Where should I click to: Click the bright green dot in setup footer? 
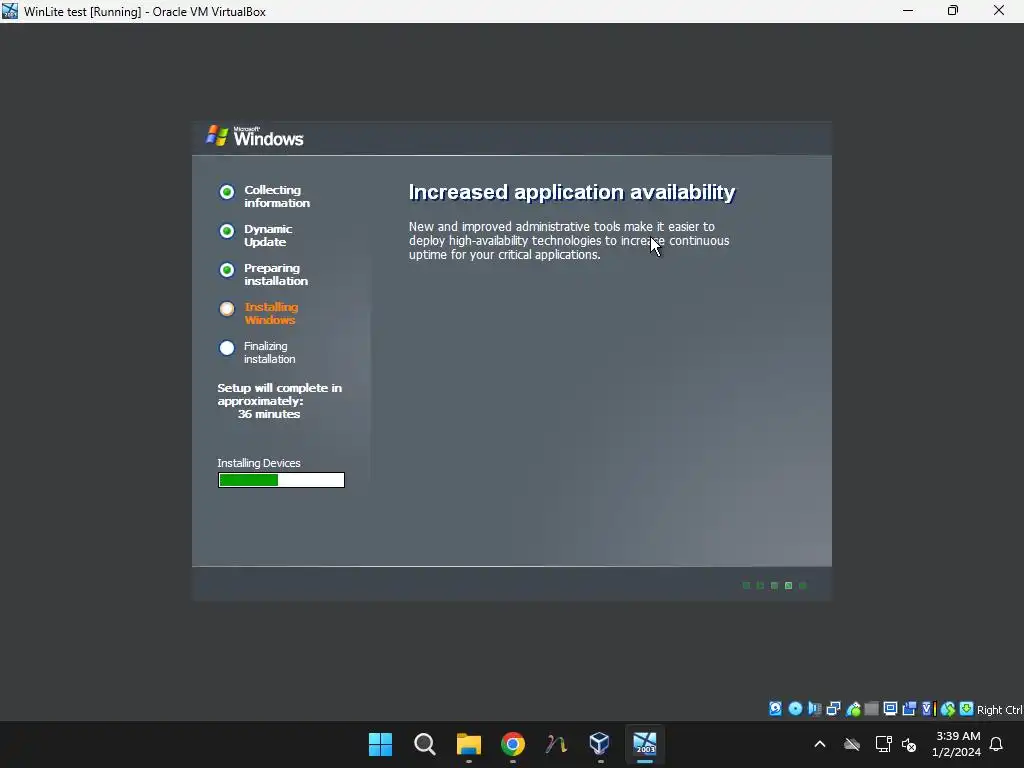click(788, 586)
